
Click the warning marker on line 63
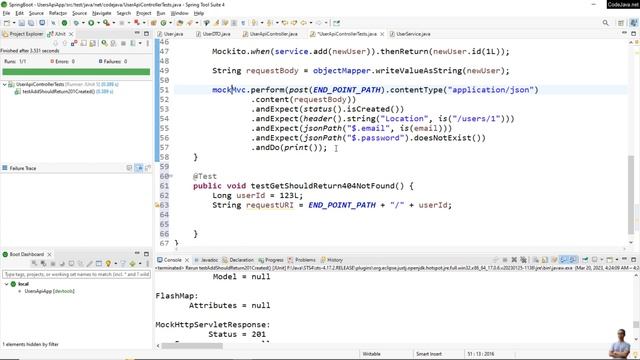157,205
